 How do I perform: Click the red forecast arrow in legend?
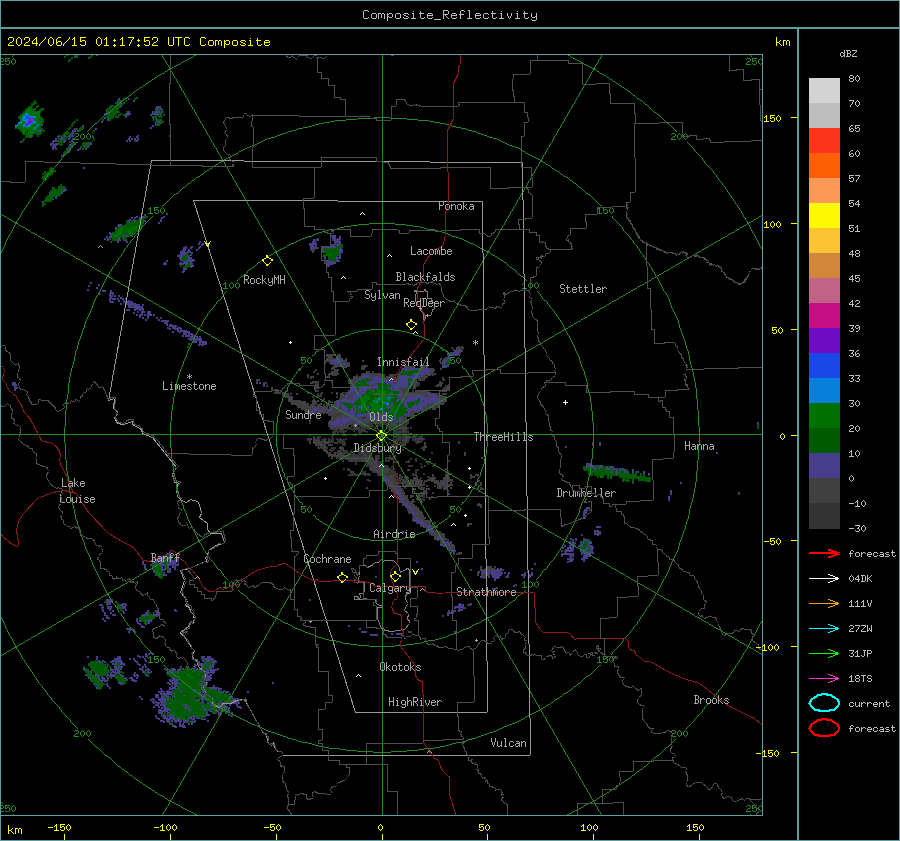coord(824,553)
